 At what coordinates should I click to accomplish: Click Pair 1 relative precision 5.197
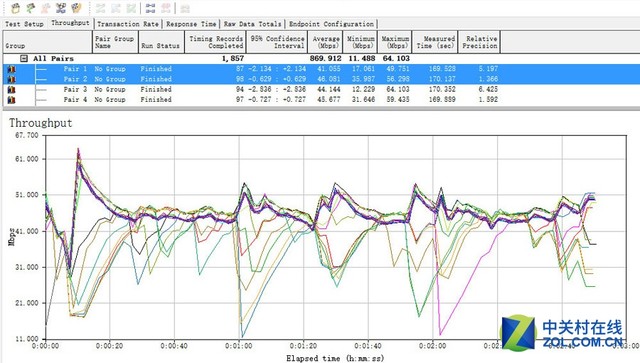(x=488, y=69)
